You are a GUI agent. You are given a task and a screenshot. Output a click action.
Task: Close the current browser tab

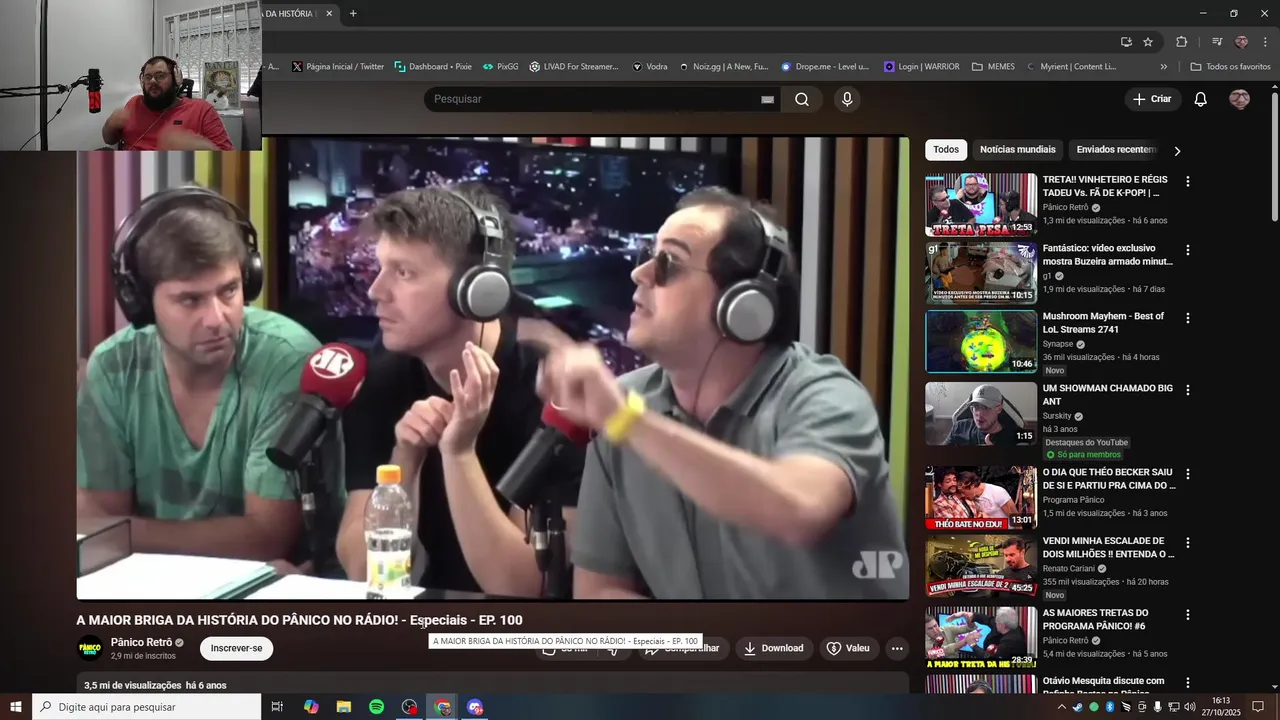tap(329, 13)
